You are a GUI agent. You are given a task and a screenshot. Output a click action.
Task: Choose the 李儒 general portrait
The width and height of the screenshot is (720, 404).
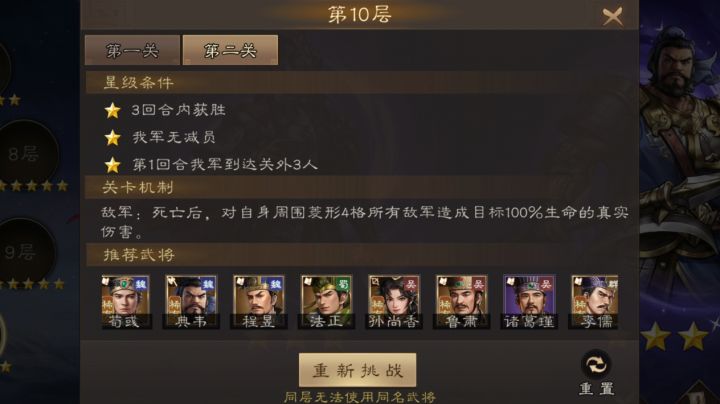pyautogui.click(x=595, y=302)
